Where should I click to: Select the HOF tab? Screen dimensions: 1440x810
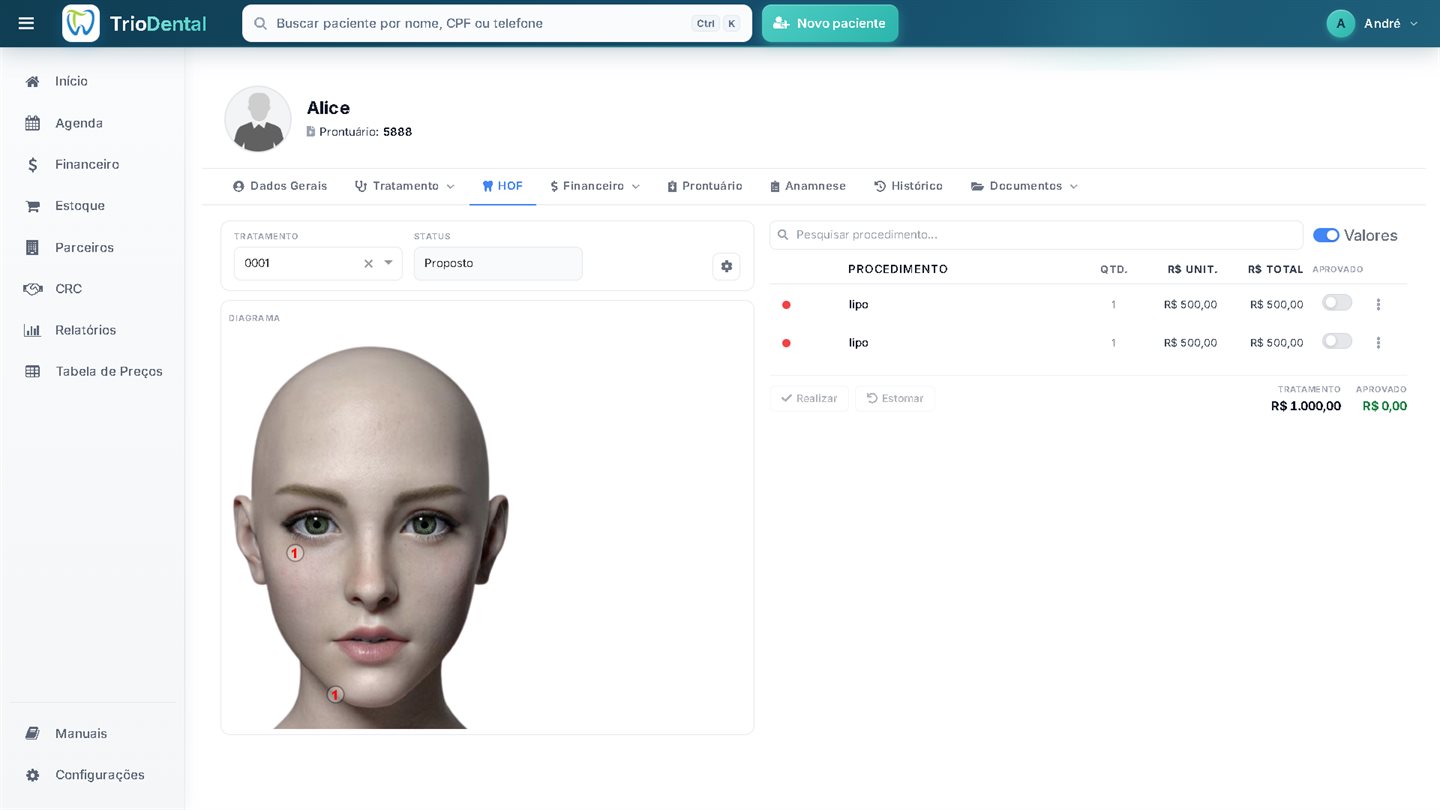502,186
